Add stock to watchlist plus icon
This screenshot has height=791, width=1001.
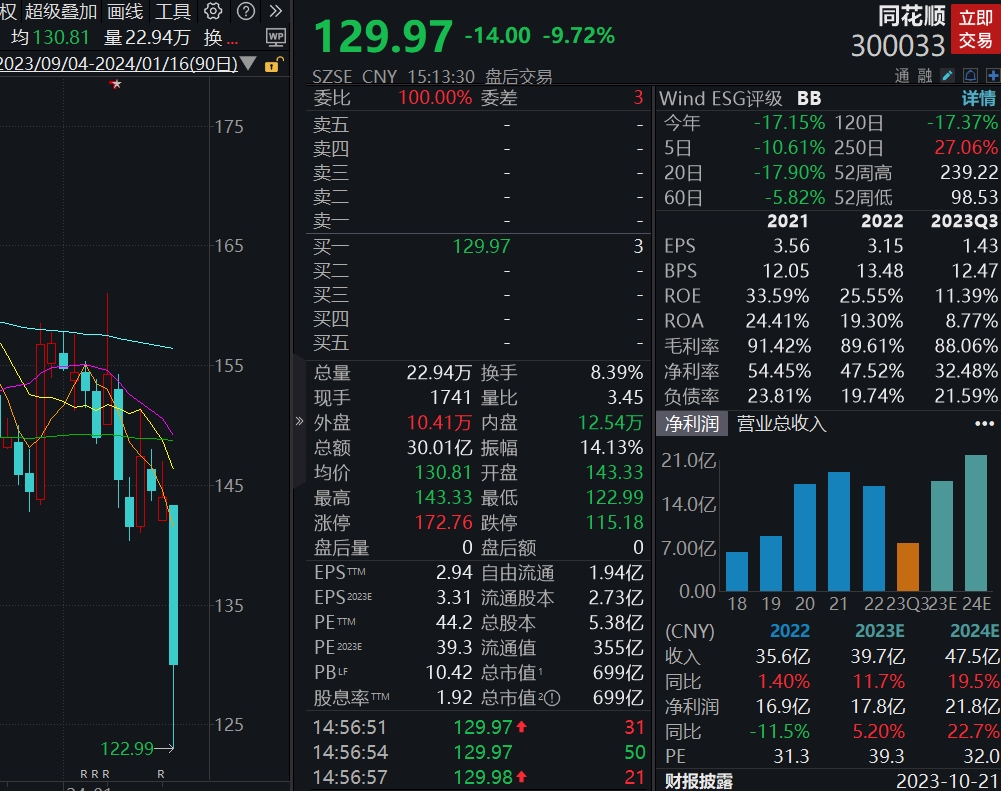(x=993, y=75)
